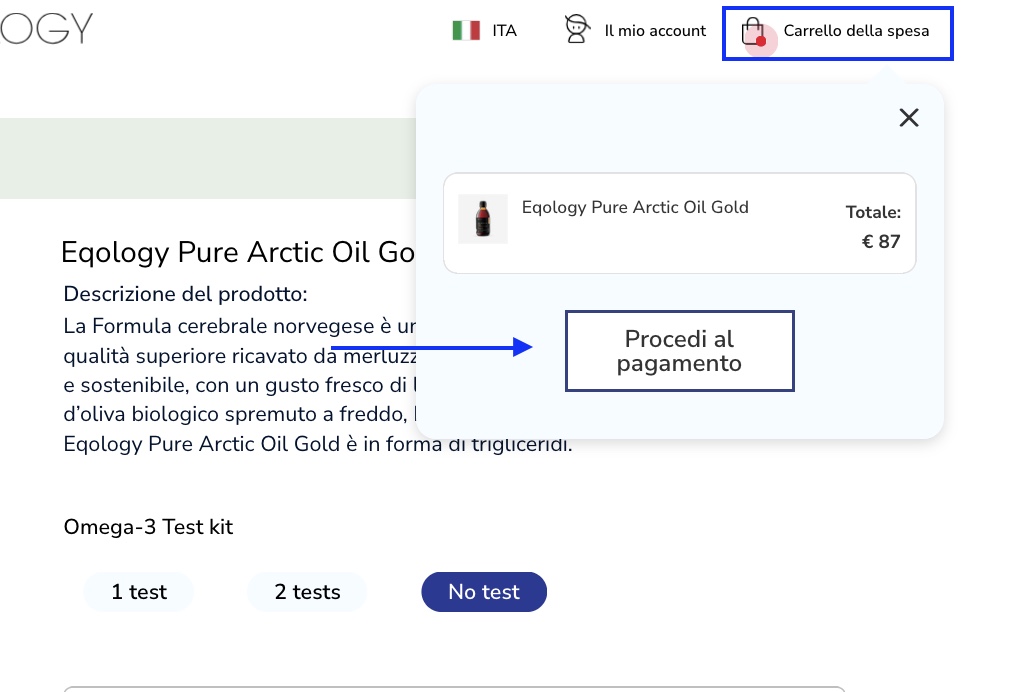Select ITA language option

[x=504, y=31]
